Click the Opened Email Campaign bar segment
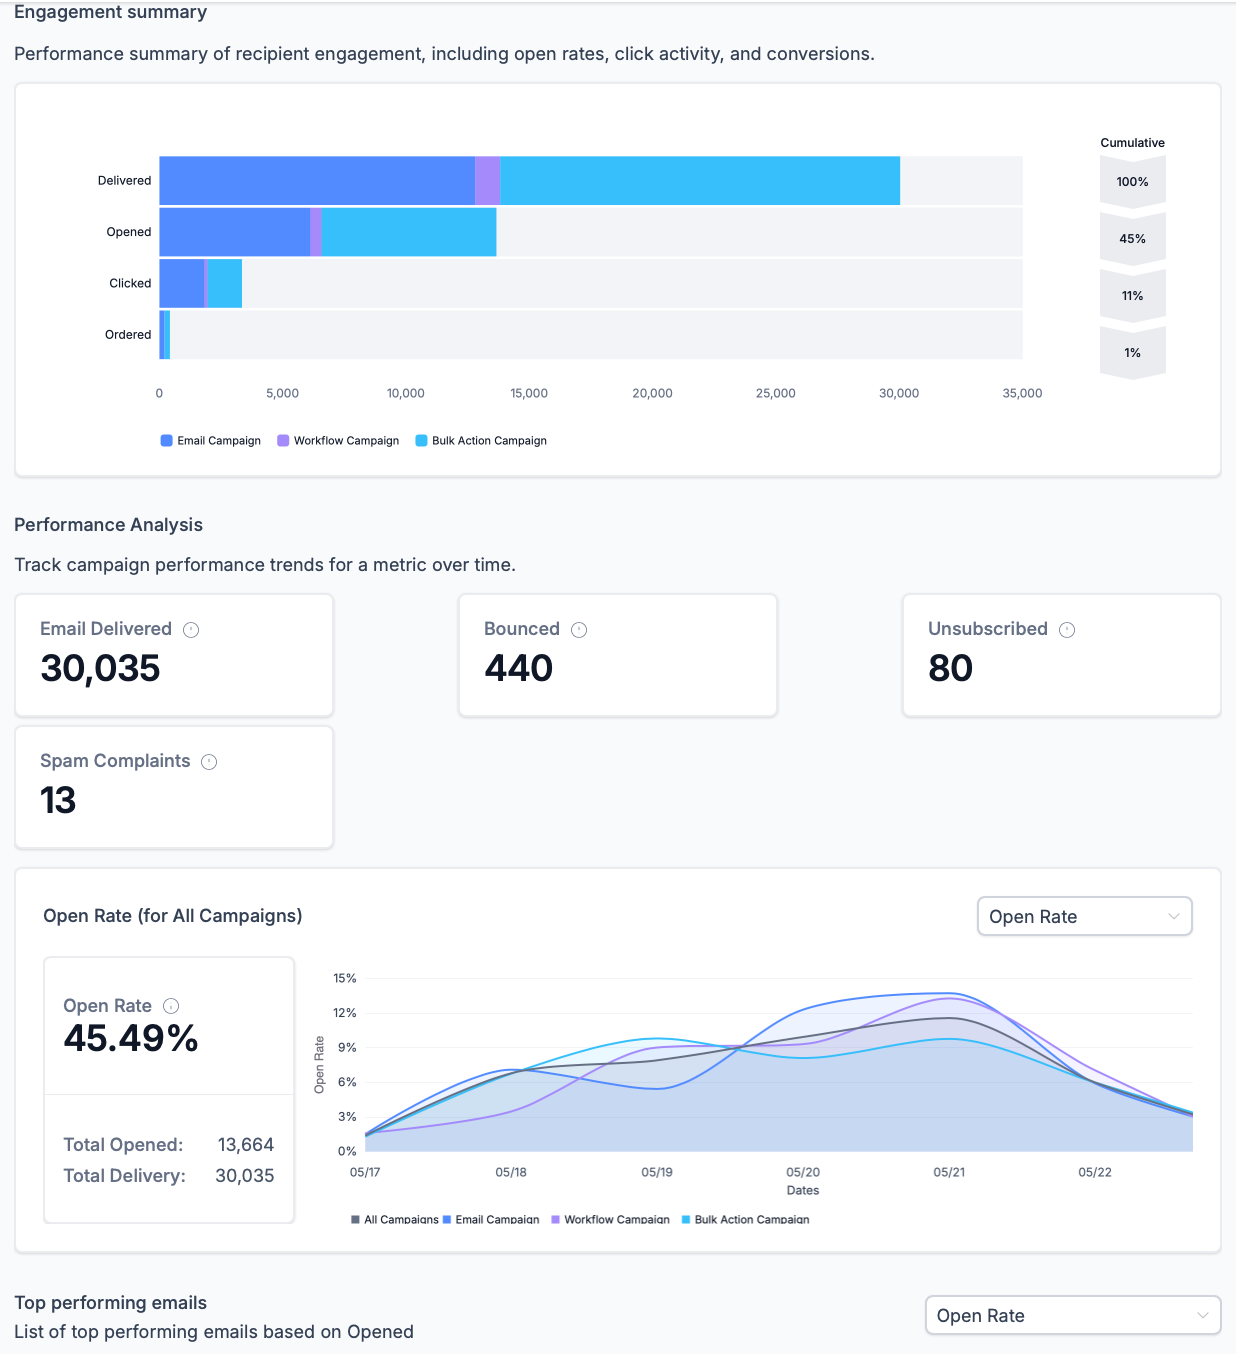Viewport: 1236px width, 1354px height. pyautogui.click(x=235, y=232)
